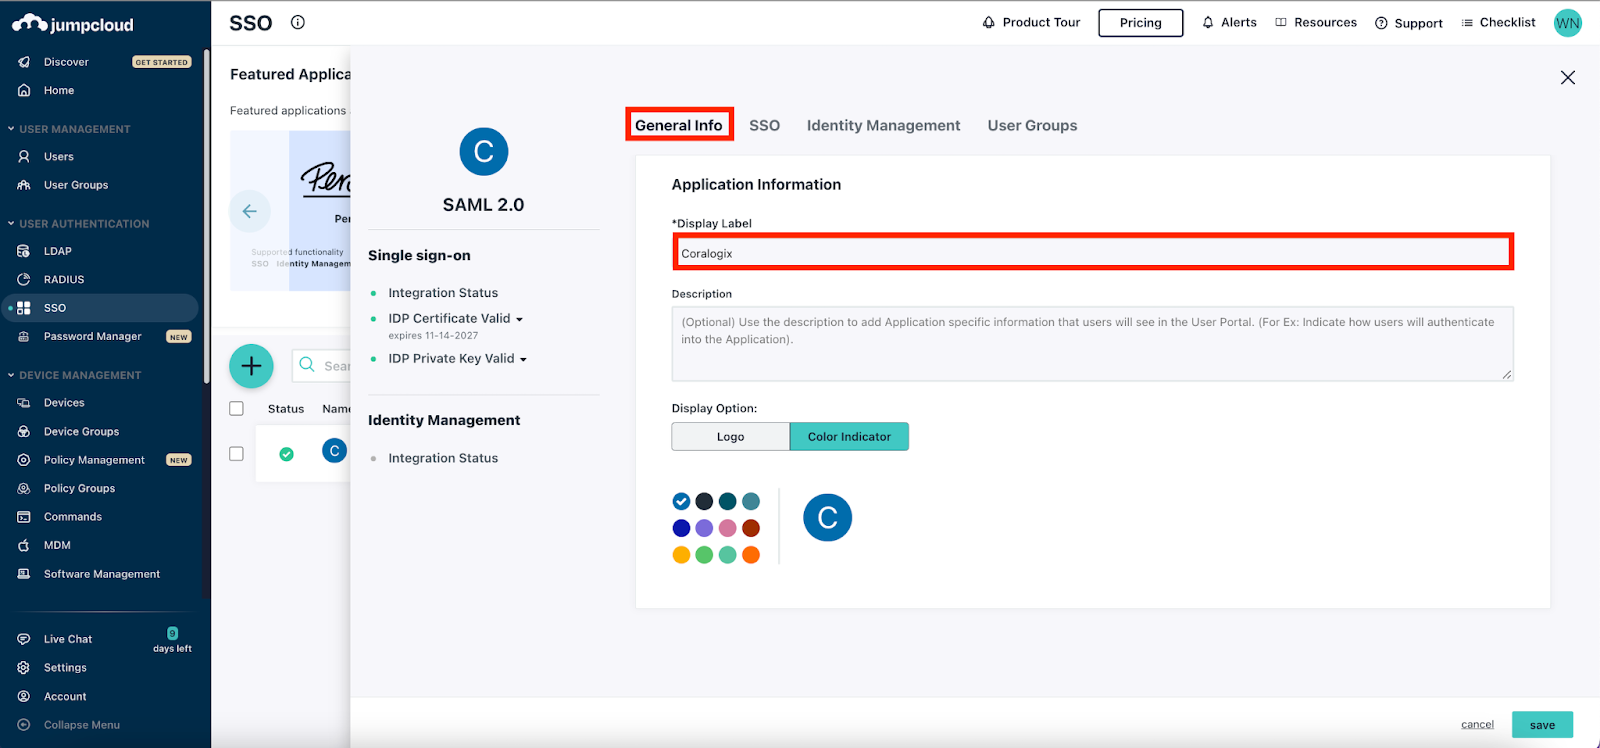Click the Software Management icon

24,574
